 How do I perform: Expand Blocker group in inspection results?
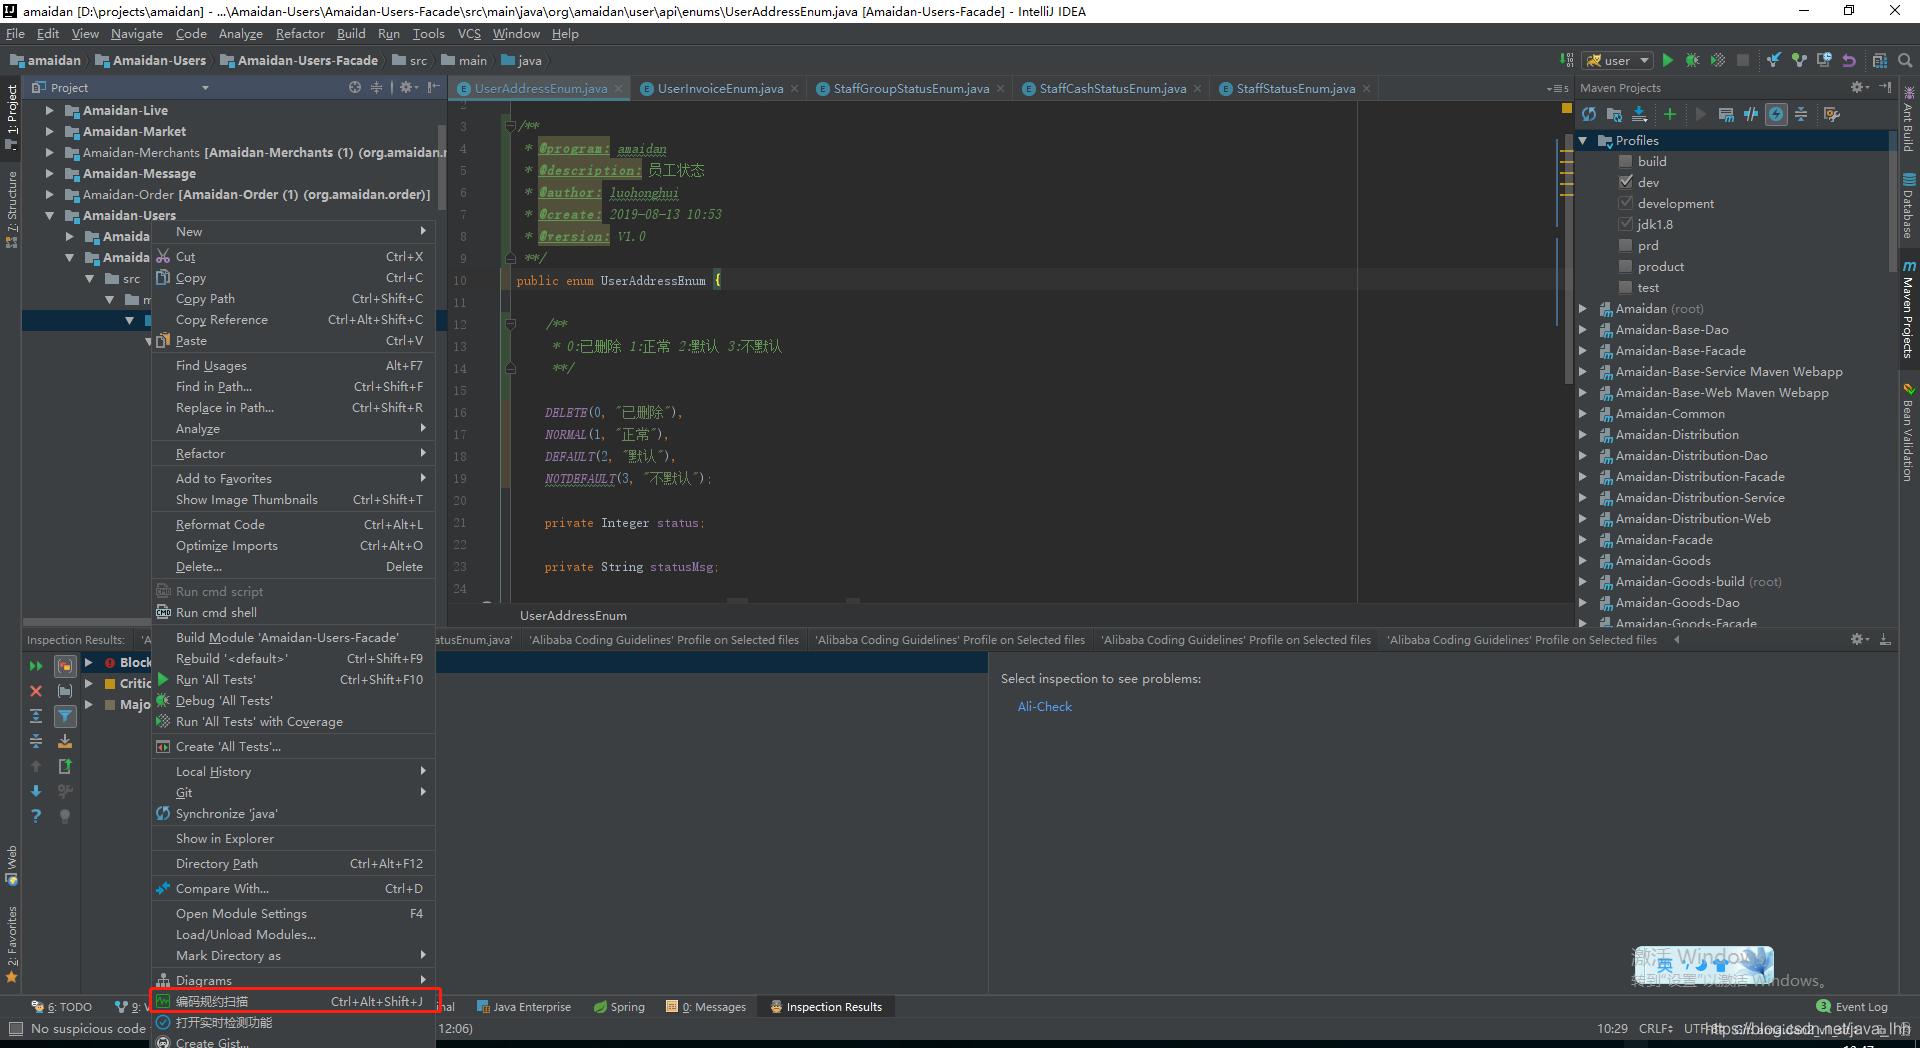coord(89,662)
